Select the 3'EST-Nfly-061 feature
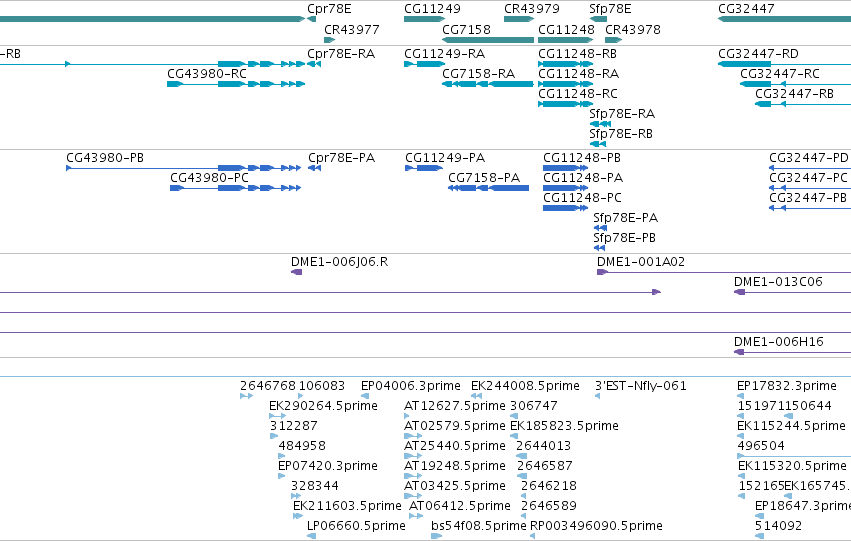The height and width of the screenshot is (541, 851). [x=598, y=396]
